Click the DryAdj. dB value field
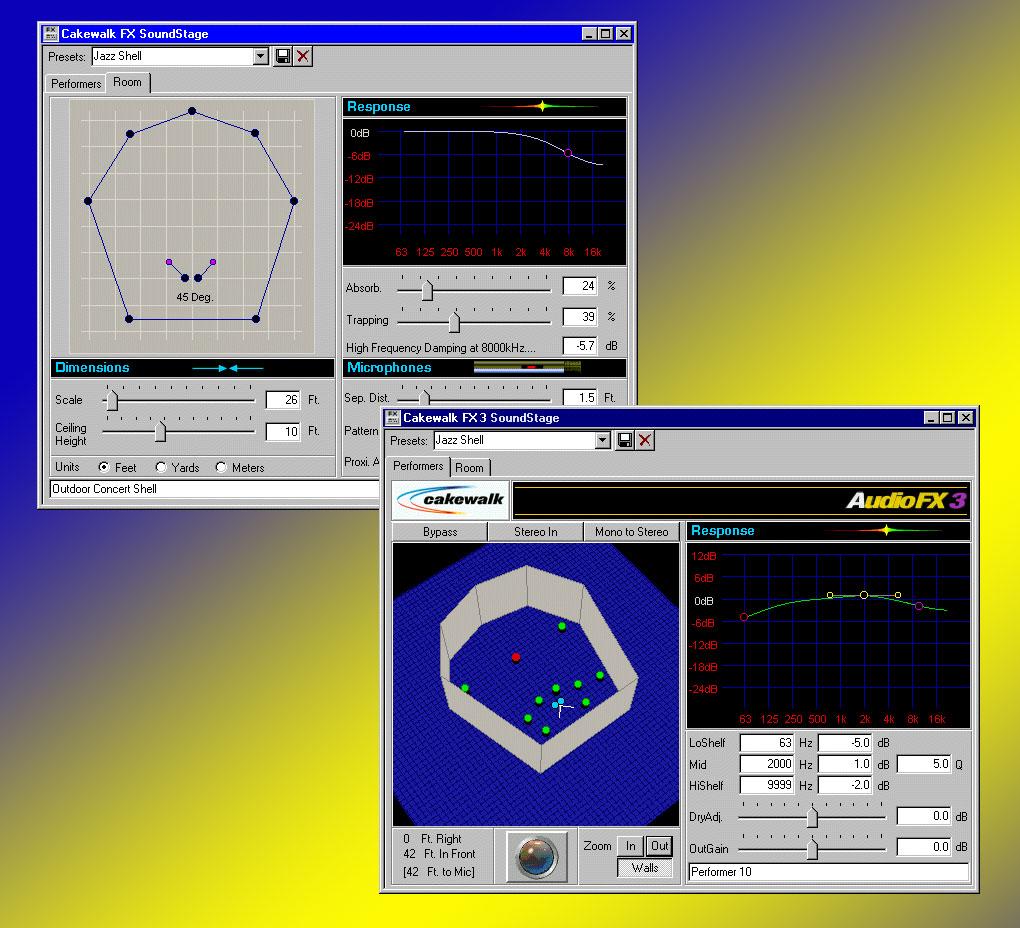Viewport: 1020px width, 928px height. [924, 816]
